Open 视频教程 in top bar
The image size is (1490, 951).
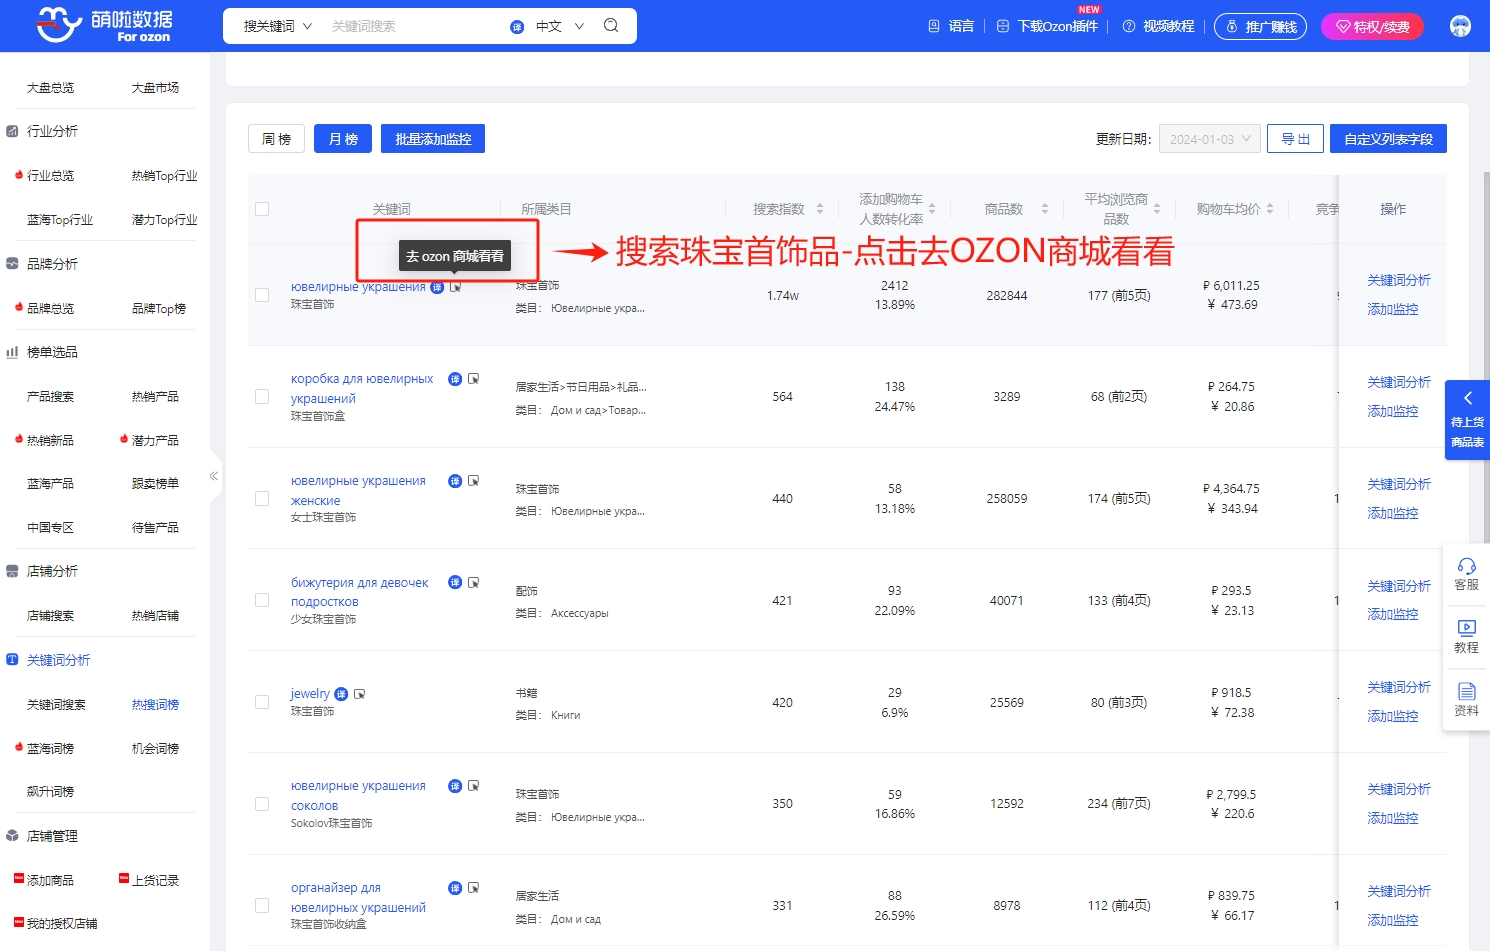coord(1158,26)
